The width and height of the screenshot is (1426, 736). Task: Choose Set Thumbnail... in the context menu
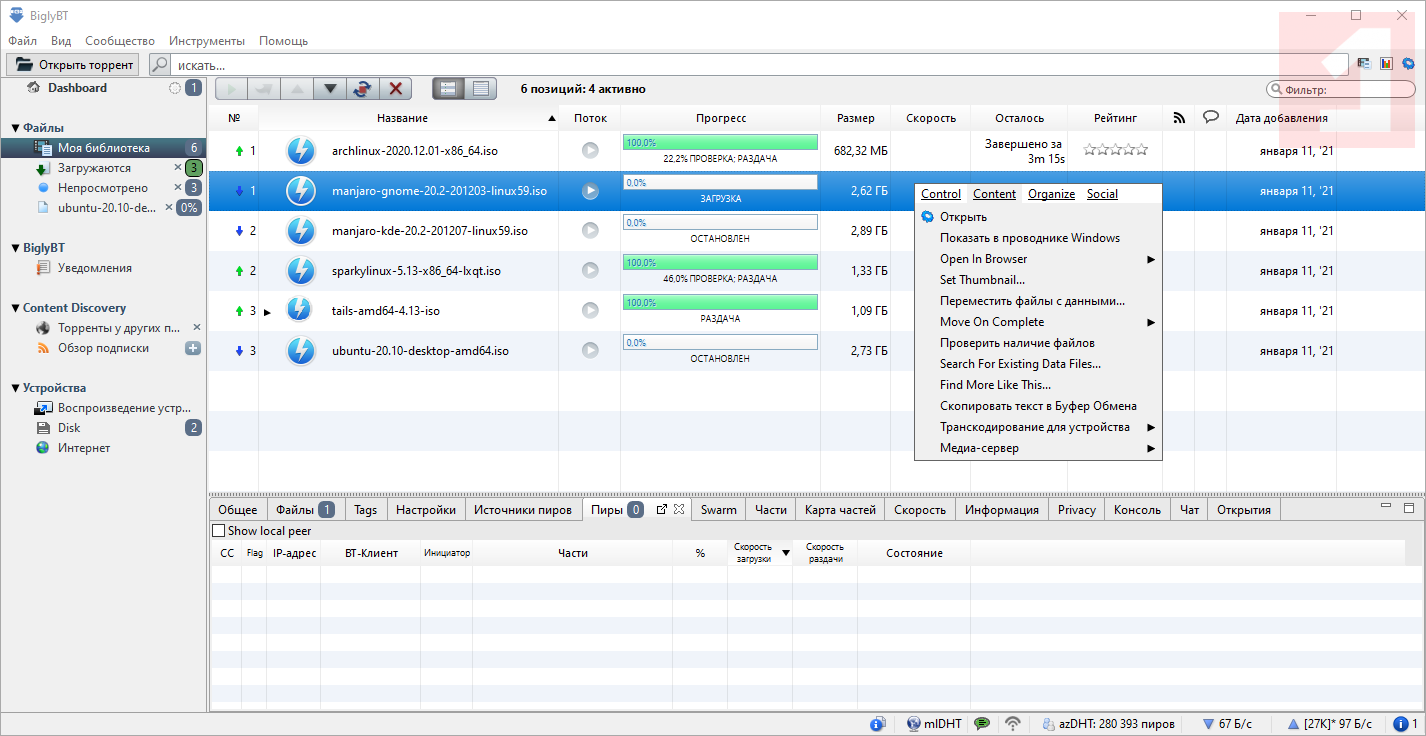1038,280
